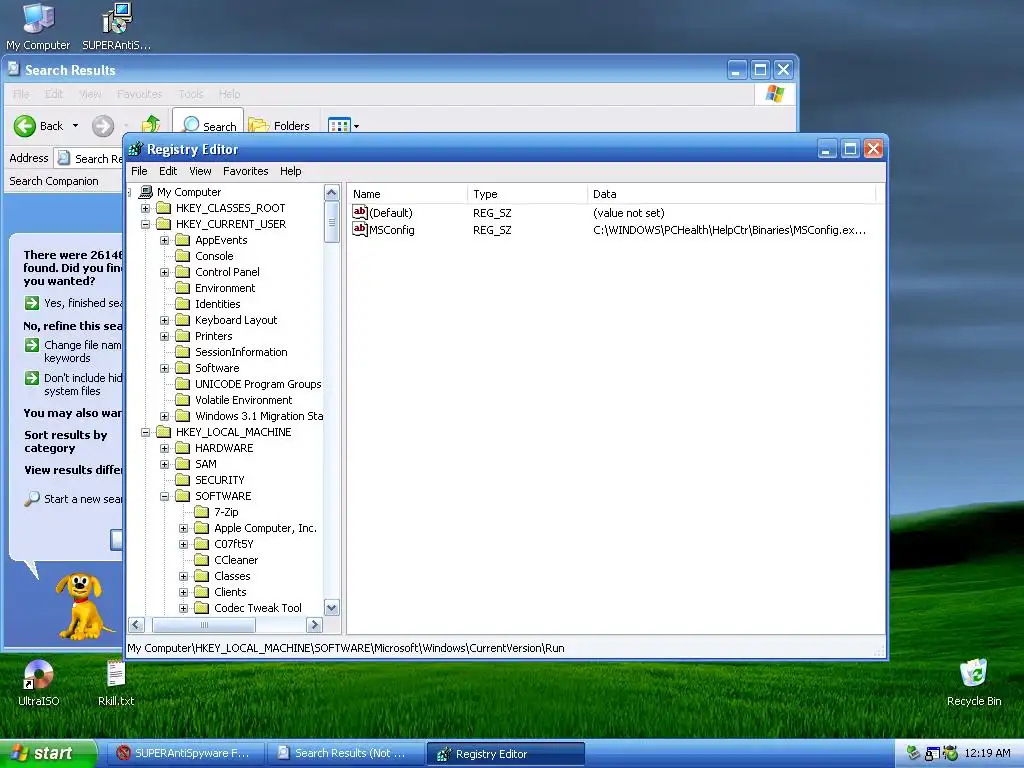Expand the HKEY_CLASSES_ROOT key
Viewport: 1024px width, 768px height.
point(146,208)
